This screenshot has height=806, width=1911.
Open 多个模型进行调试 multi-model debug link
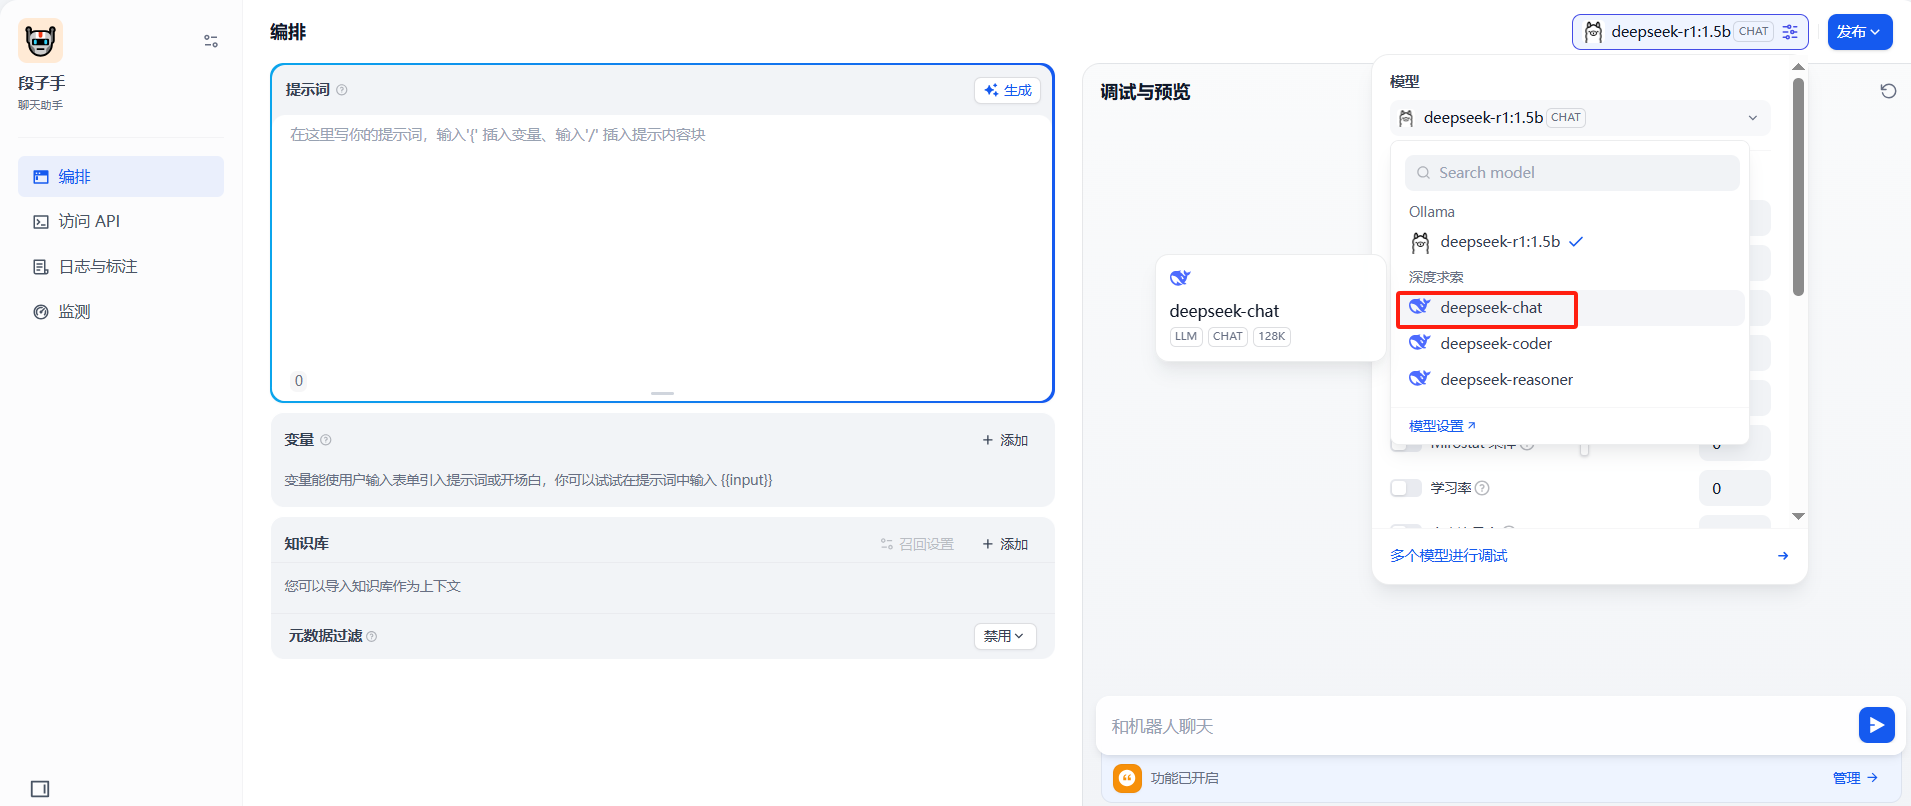pos(1448,556)
